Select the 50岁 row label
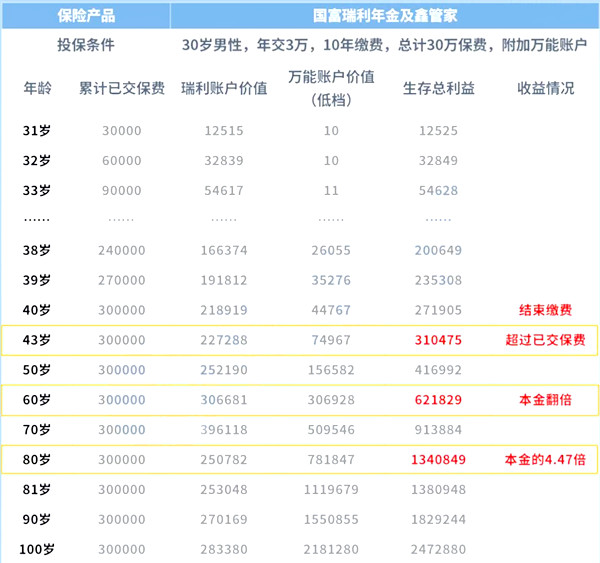 pos(37,370)
